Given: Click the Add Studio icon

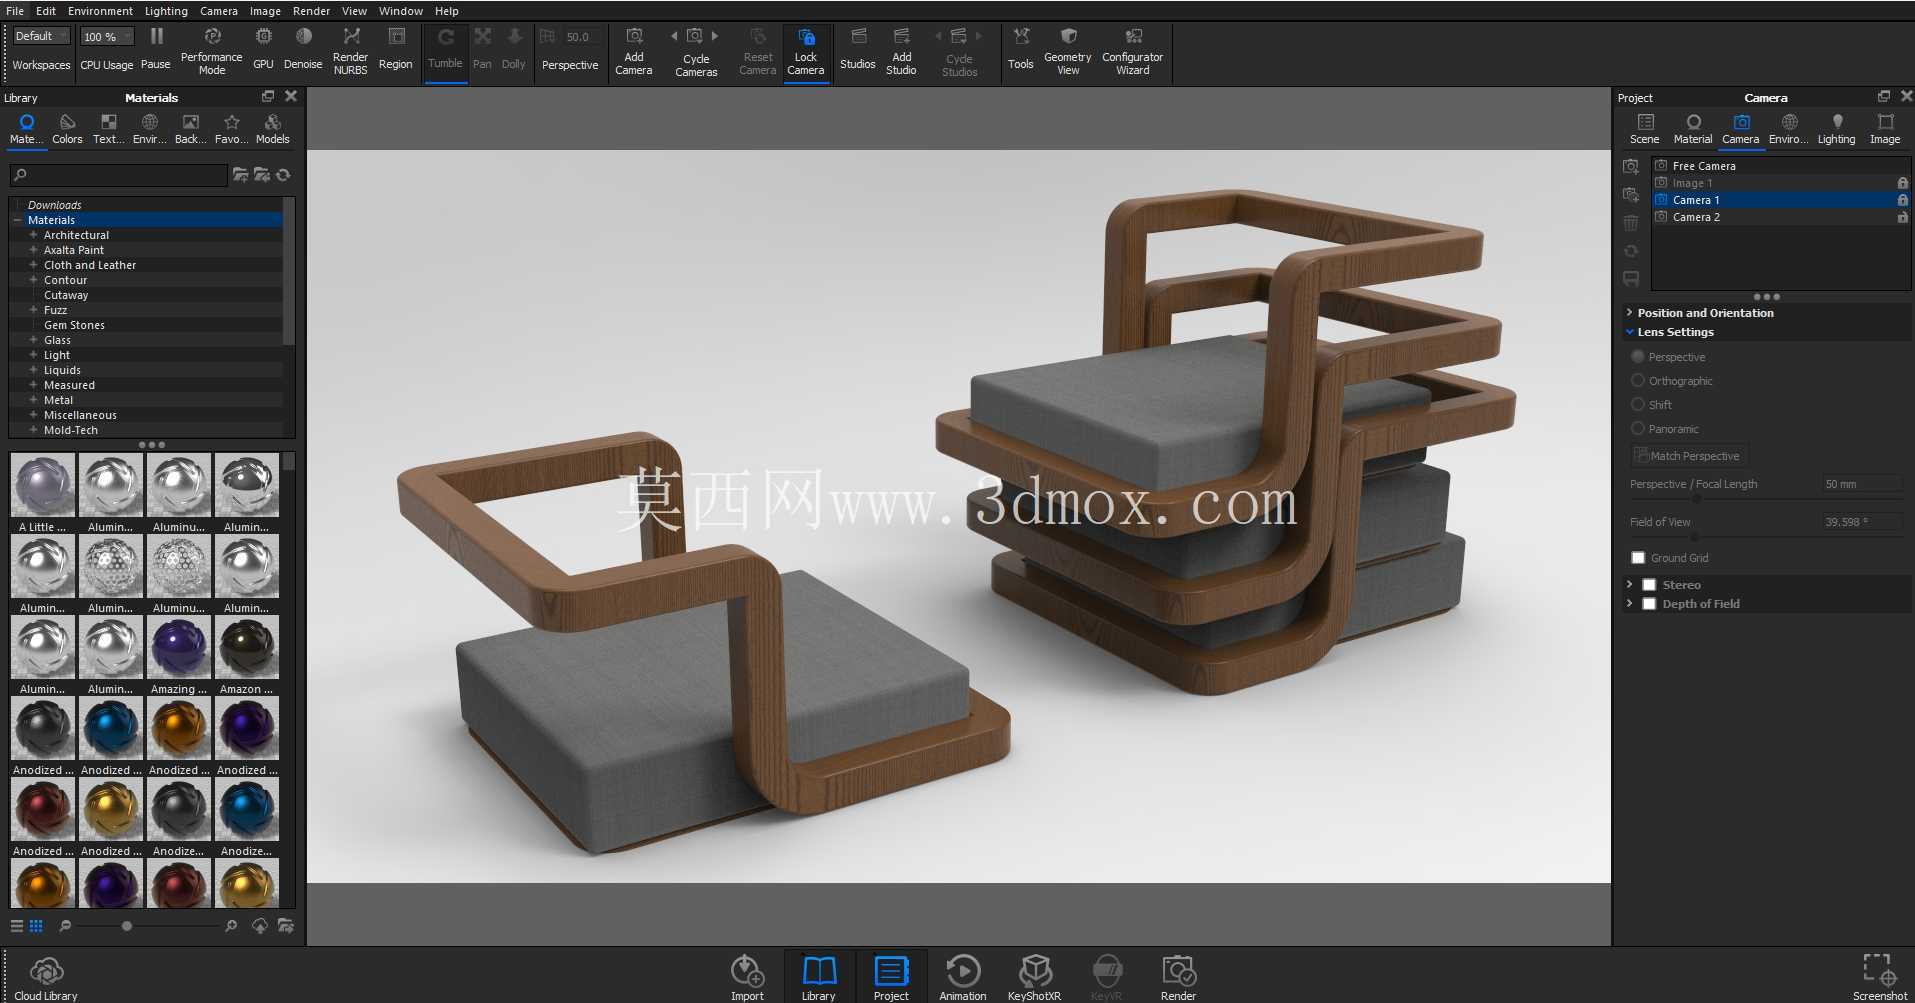Looking at the screenshot, I should tap(901, 37).
